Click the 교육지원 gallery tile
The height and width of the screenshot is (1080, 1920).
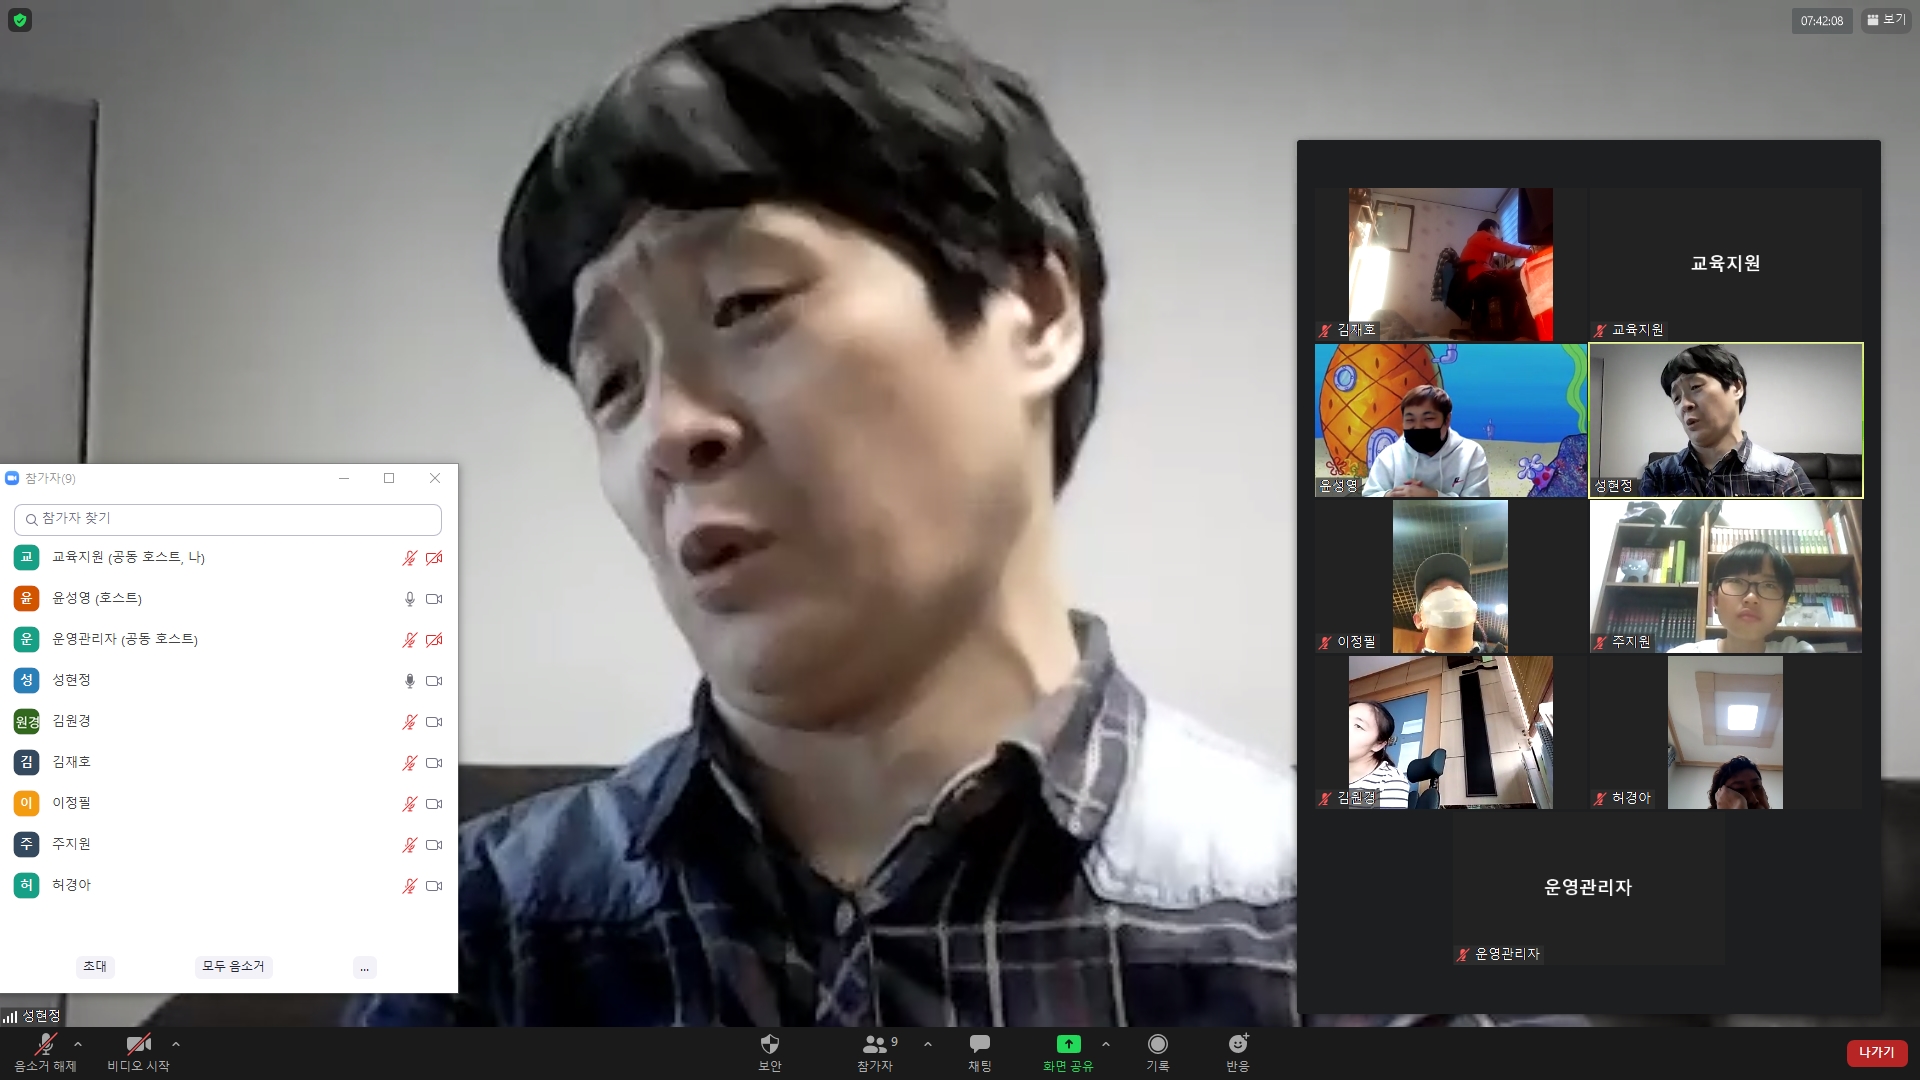[x=1726, y=264]
